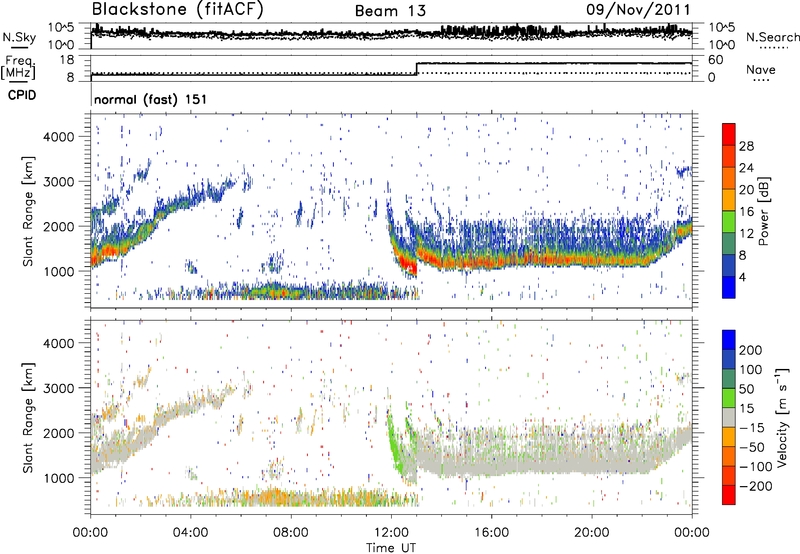Pick the light green segment of power colorbar
The height and width of the screenshot is (554, 800).
[729, 221]
